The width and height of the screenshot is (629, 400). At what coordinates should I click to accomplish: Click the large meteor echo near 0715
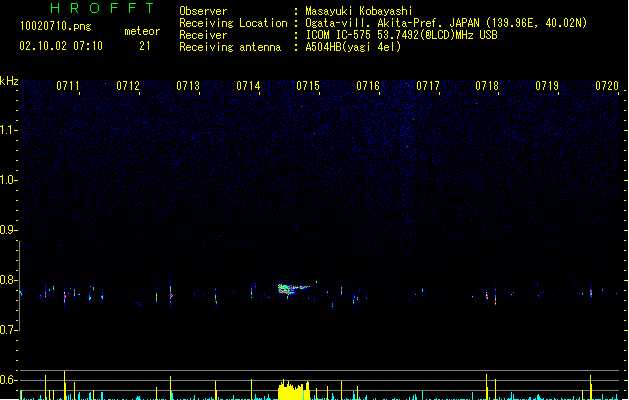(x=293, y=289)
